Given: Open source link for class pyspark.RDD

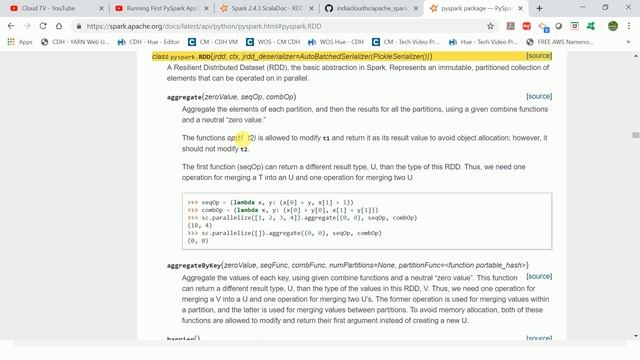Looking at the screenshot, I should [x=539, y=56].
